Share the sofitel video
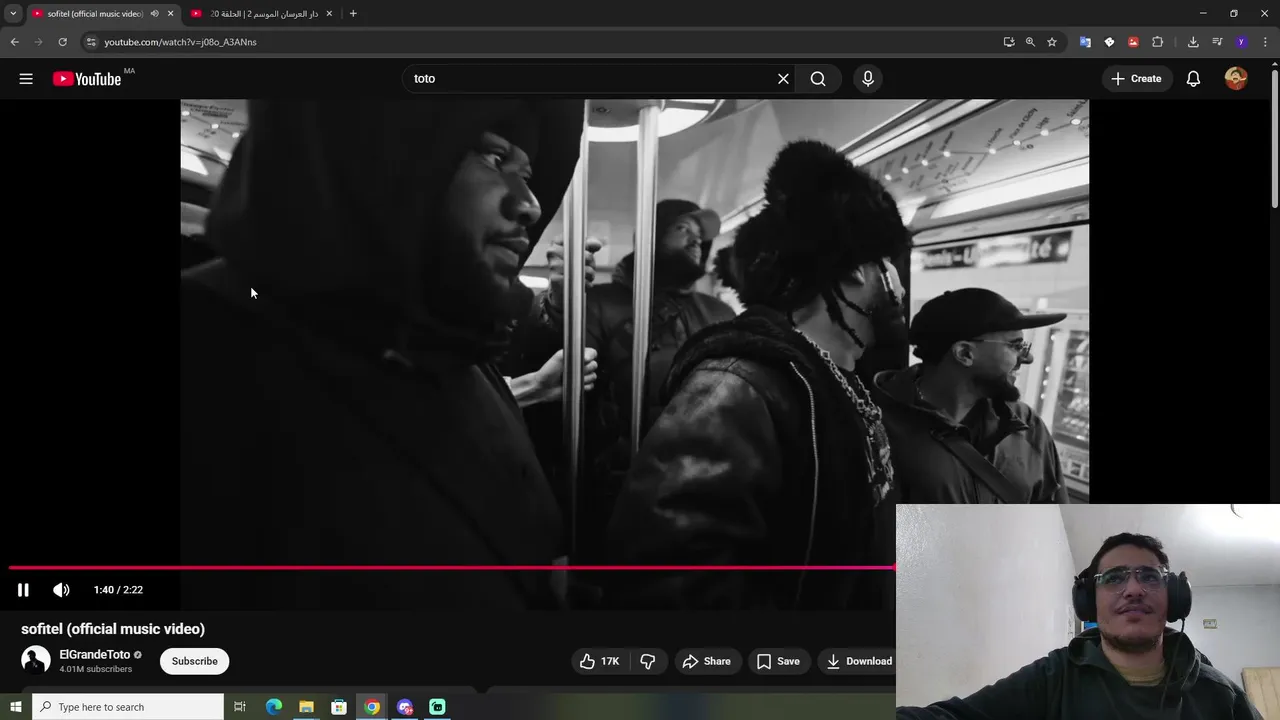 706,661
